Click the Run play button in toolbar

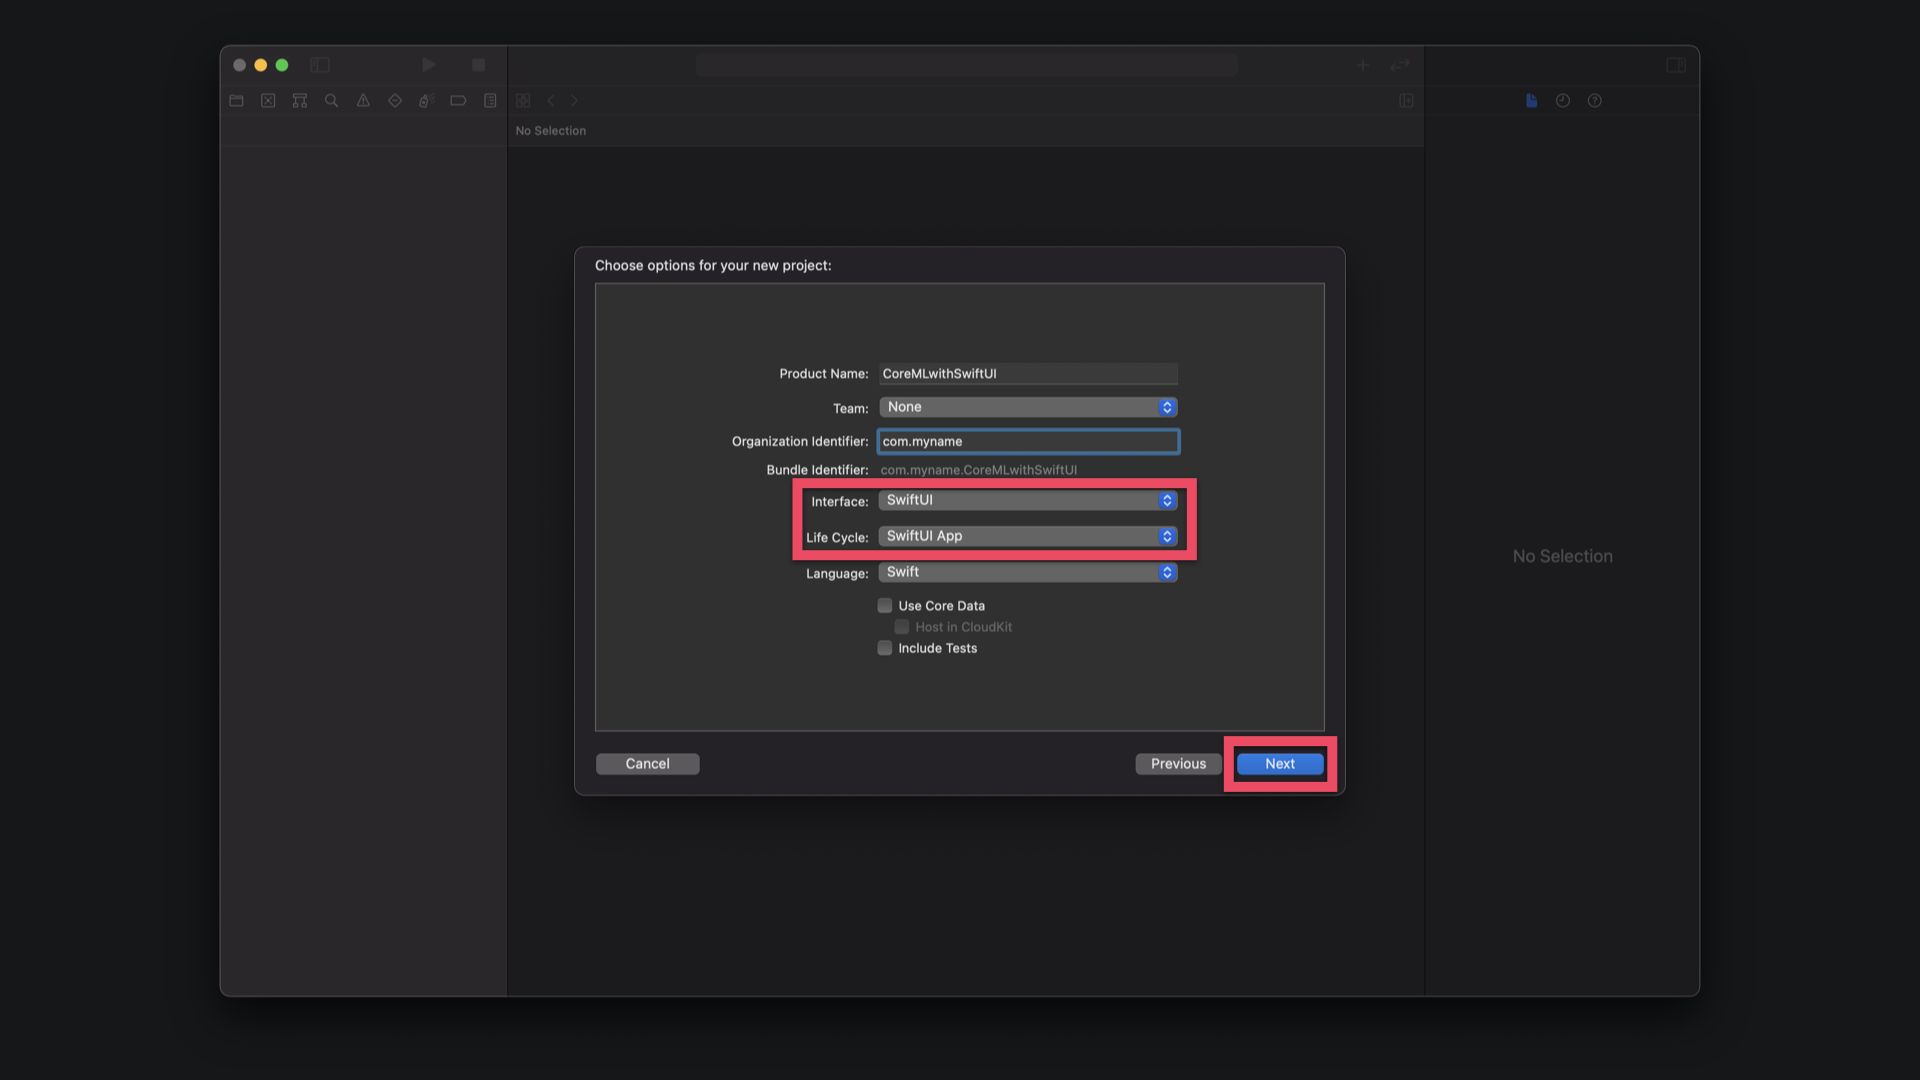click(428, 65)
